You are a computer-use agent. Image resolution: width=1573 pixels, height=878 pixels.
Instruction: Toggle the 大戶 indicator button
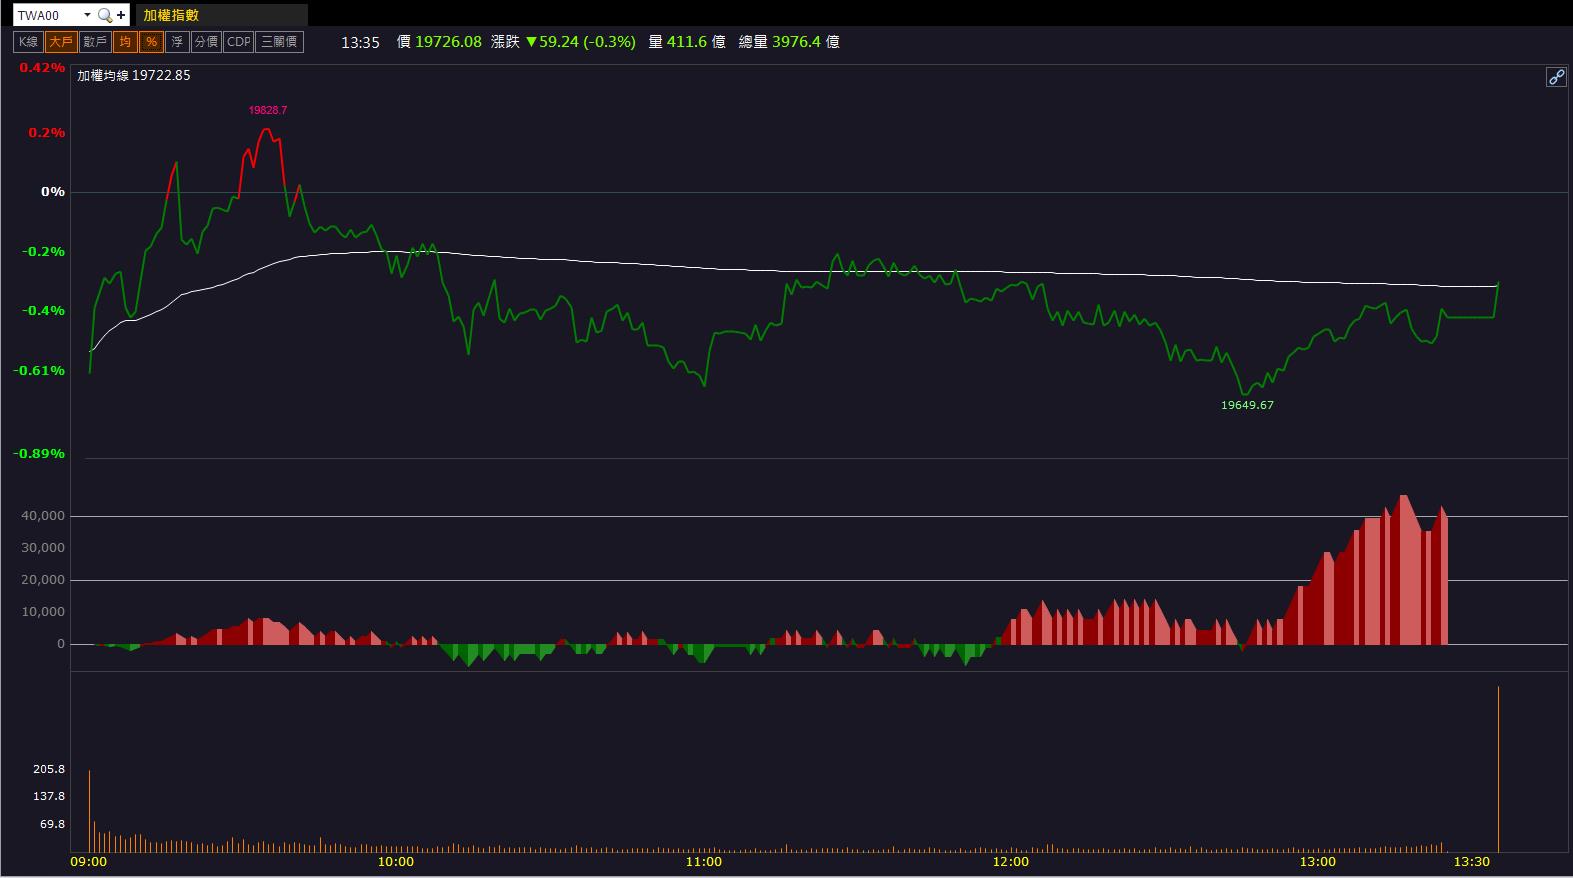pos(61,42)
